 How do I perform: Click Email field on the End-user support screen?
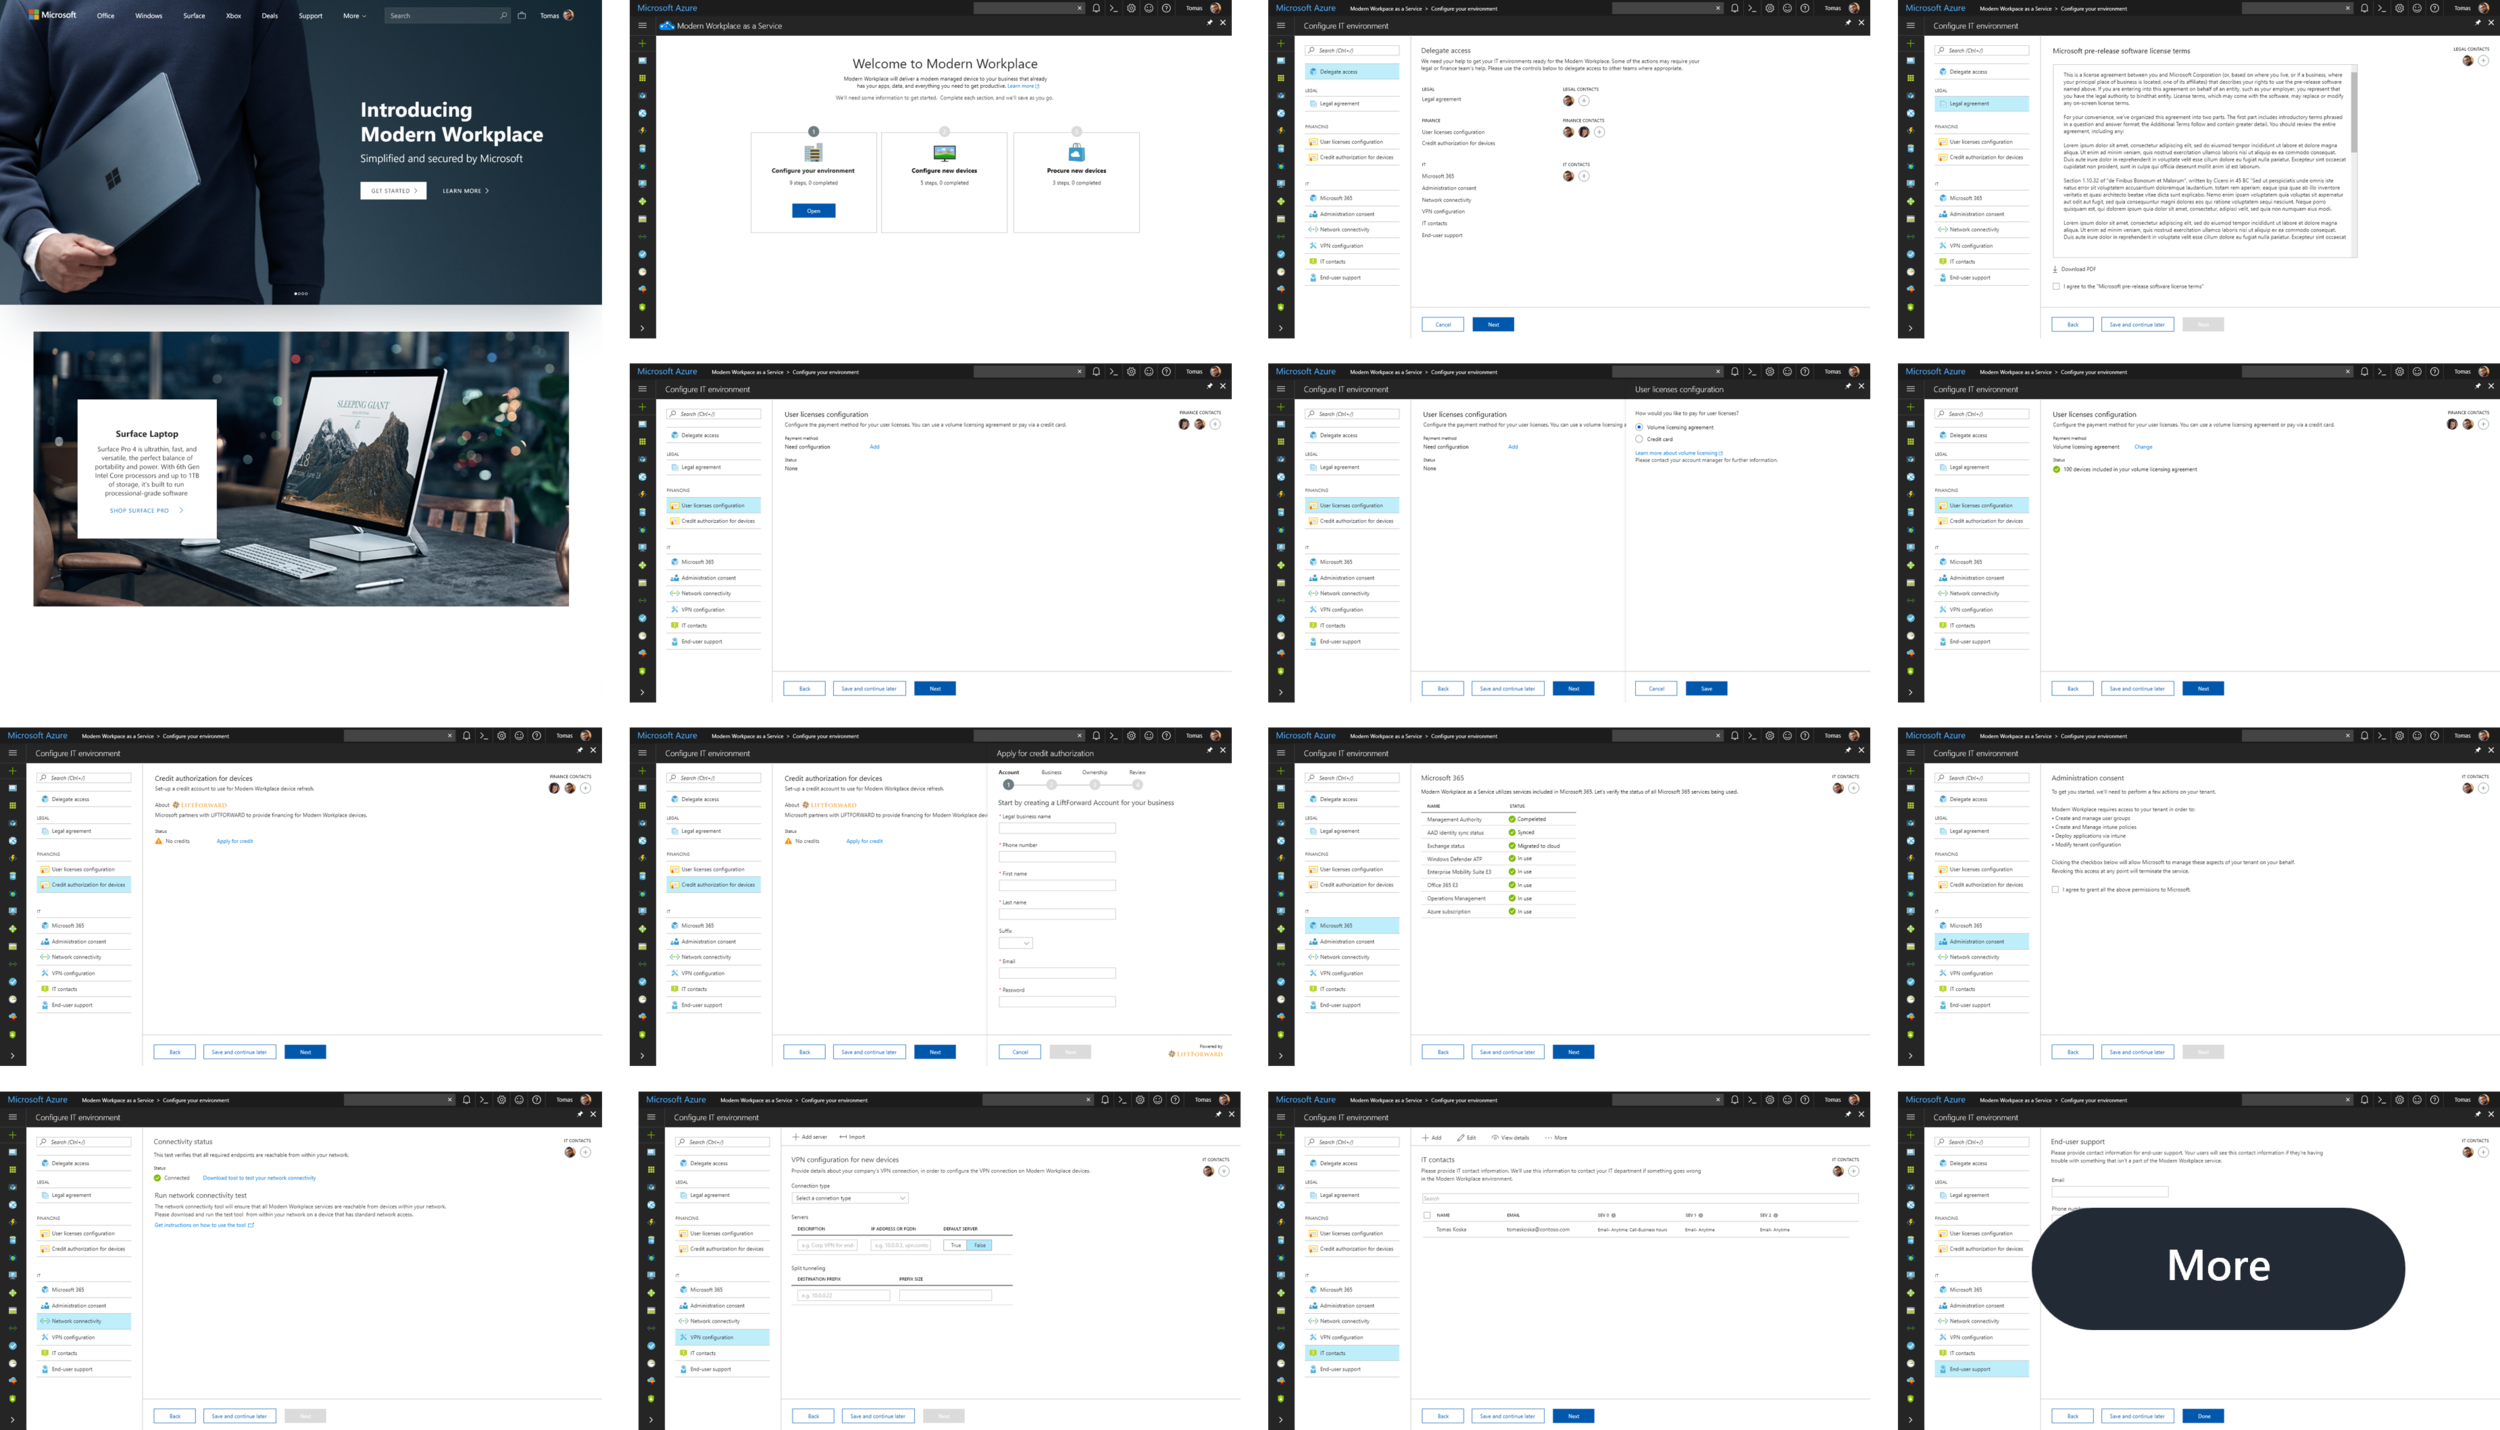pos(2110,1192)
